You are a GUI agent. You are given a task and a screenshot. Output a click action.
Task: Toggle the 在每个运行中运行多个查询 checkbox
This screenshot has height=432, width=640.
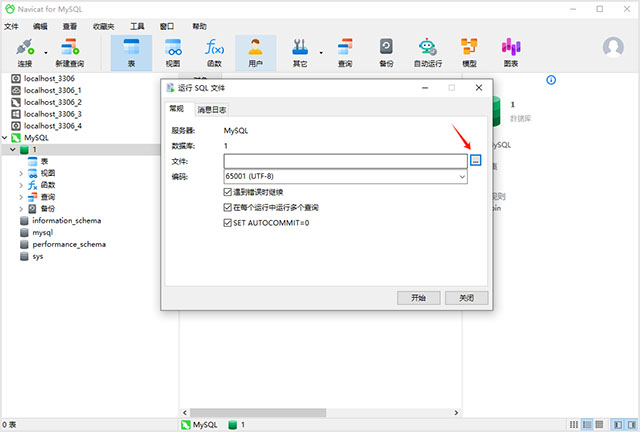coord(228,207)
